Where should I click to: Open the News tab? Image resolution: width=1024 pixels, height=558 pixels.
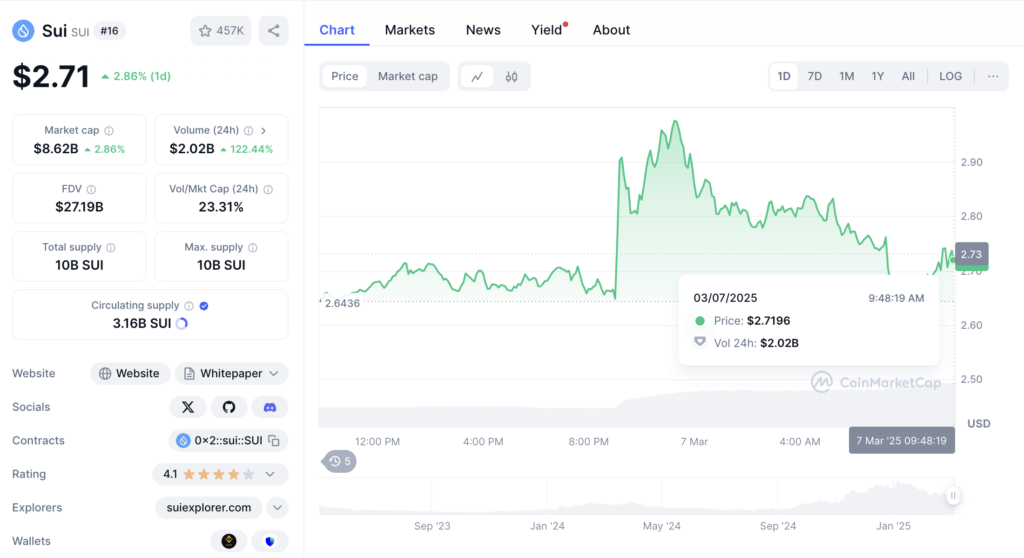(483, 30)
